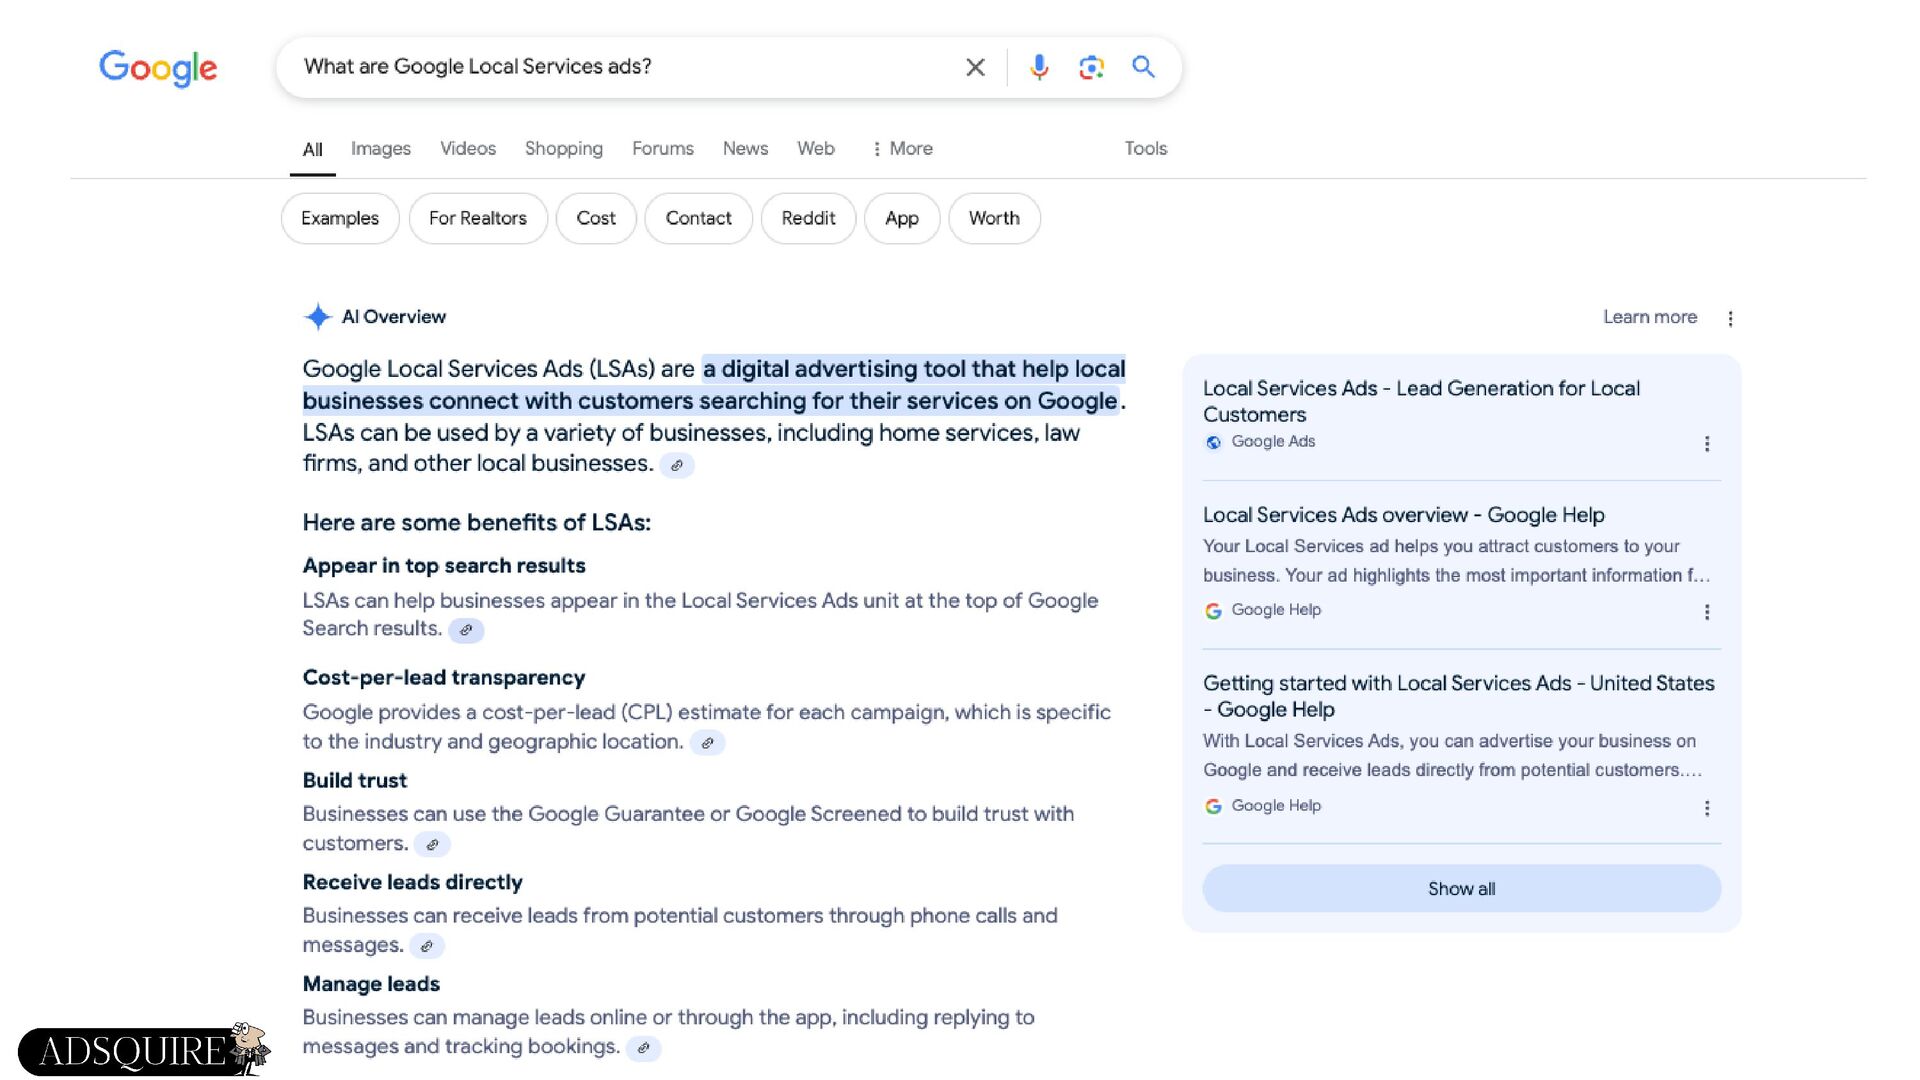Open options menu for Google Ads source card

pyautogui.click(x=1707, y=443)
